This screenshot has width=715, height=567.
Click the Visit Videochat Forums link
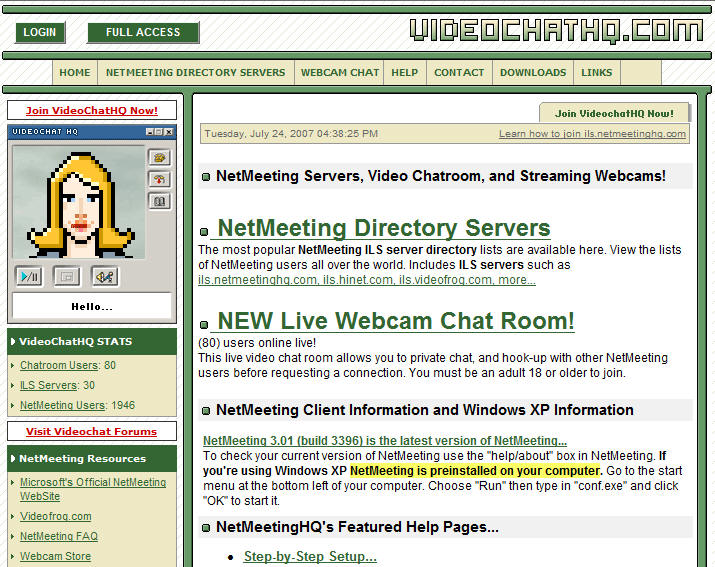pos(91,432)
